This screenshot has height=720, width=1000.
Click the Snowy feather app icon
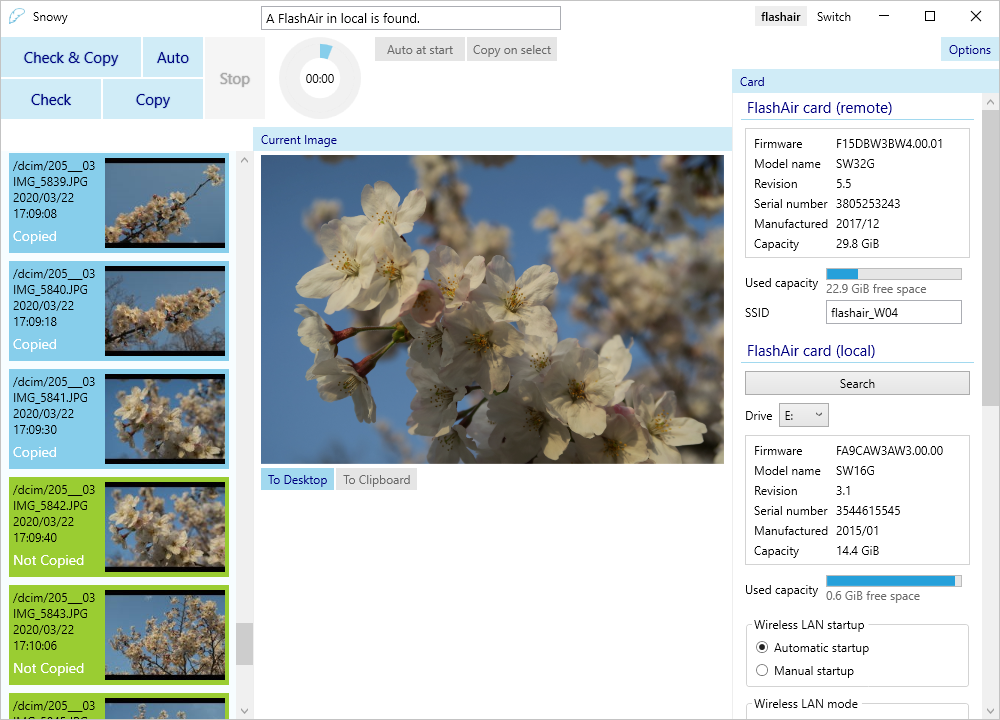point(17,16)
